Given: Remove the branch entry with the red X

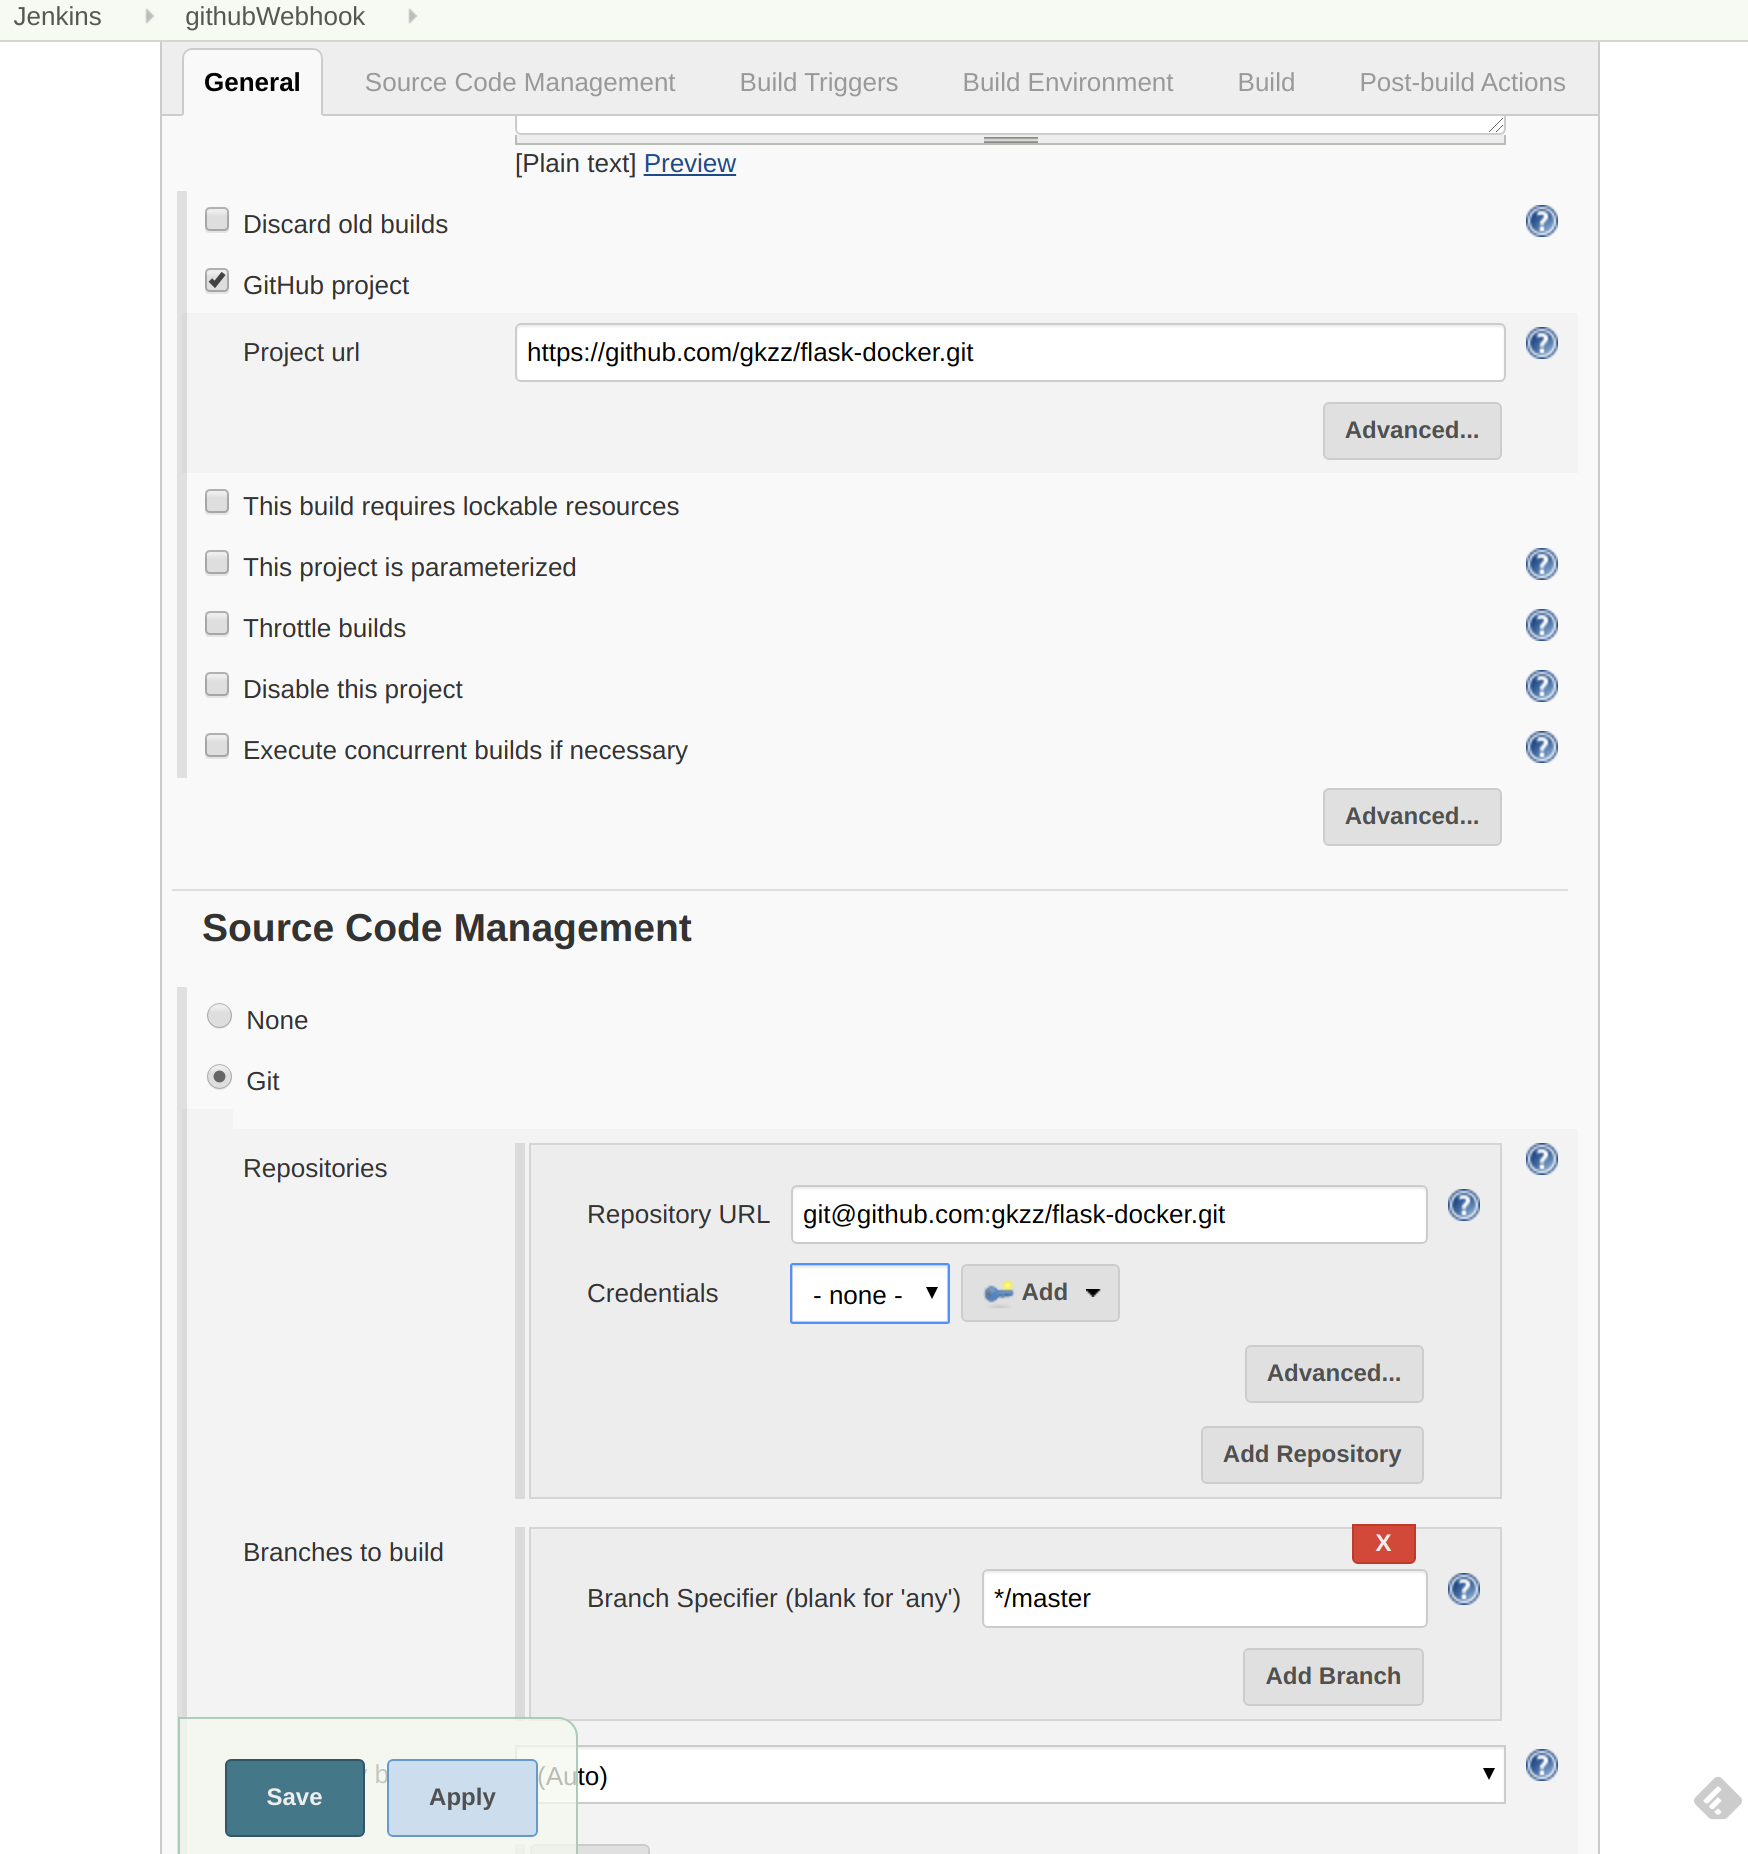Looking at the screenshot, I should click(1382, 1543).
